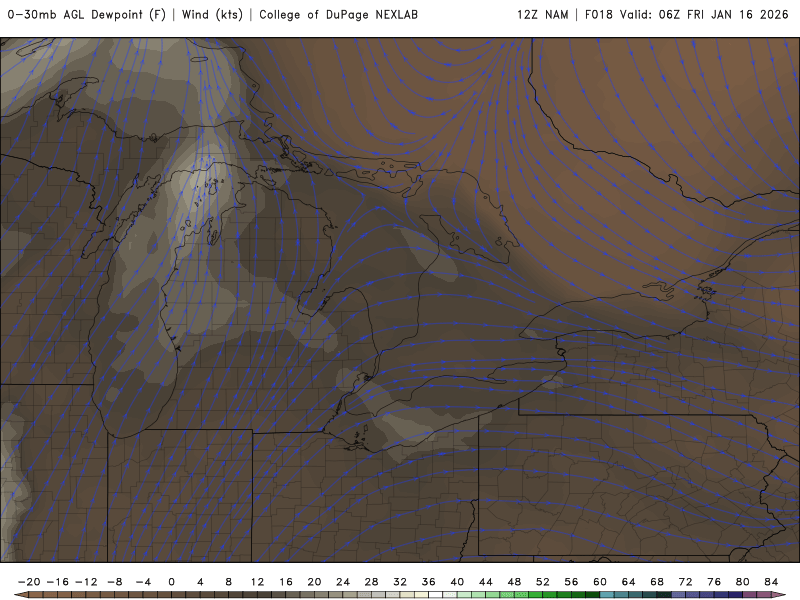Image resolution: width=800 pixels, height=600 pixels.
Task: Click the 60 legend label
Action: tap(600, 582)
